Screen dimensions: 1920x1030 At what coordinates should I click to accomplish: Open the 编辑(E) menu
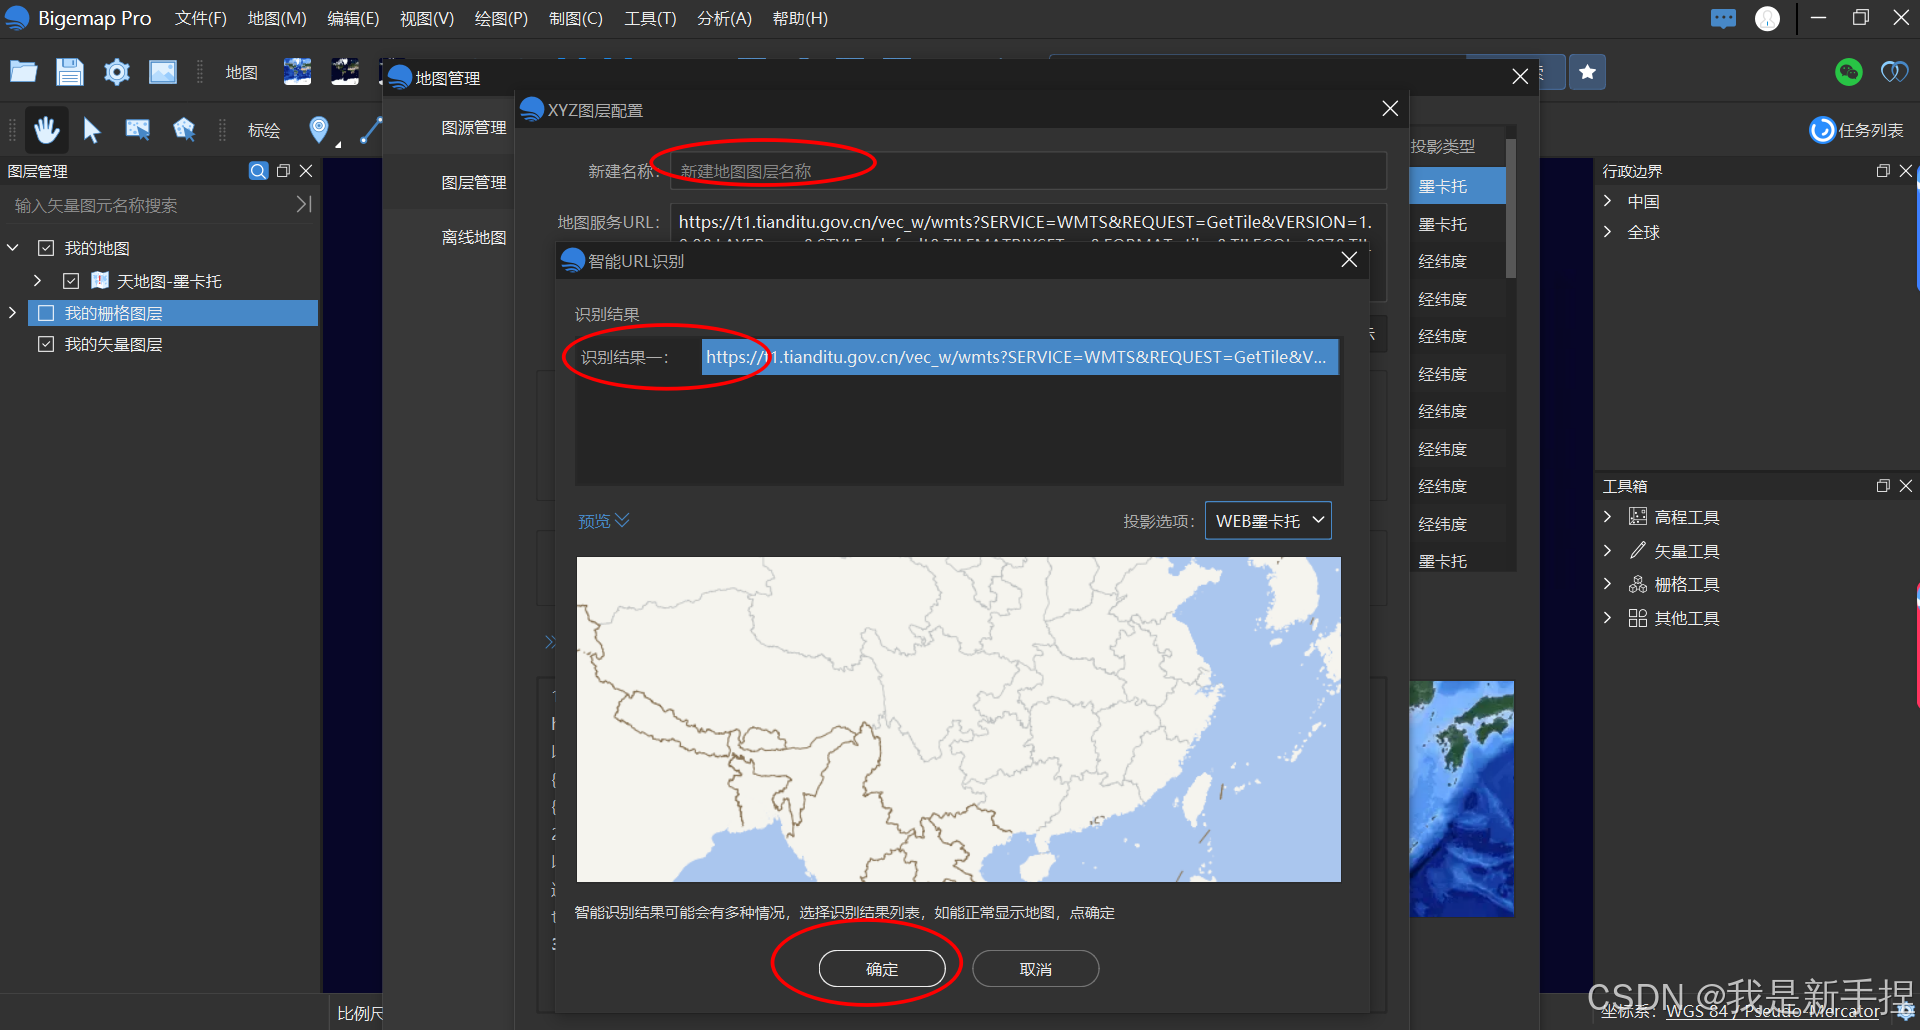pos(353,19)
